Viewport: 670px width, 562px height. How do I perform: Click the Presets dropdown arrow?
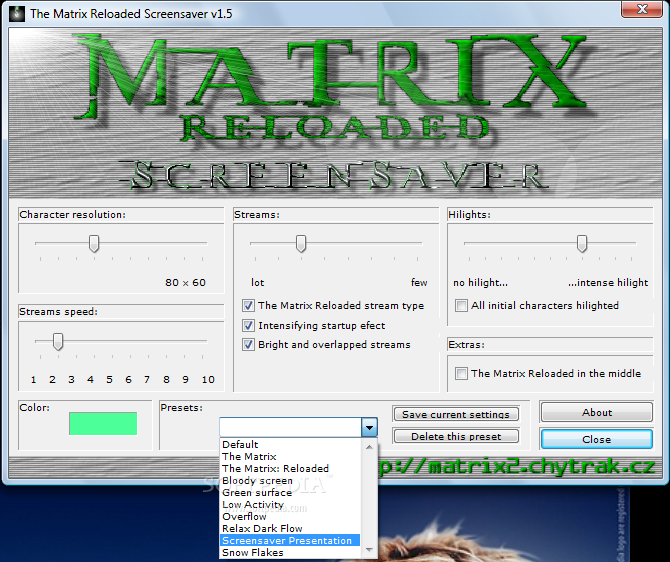click(x=369, y=427)
